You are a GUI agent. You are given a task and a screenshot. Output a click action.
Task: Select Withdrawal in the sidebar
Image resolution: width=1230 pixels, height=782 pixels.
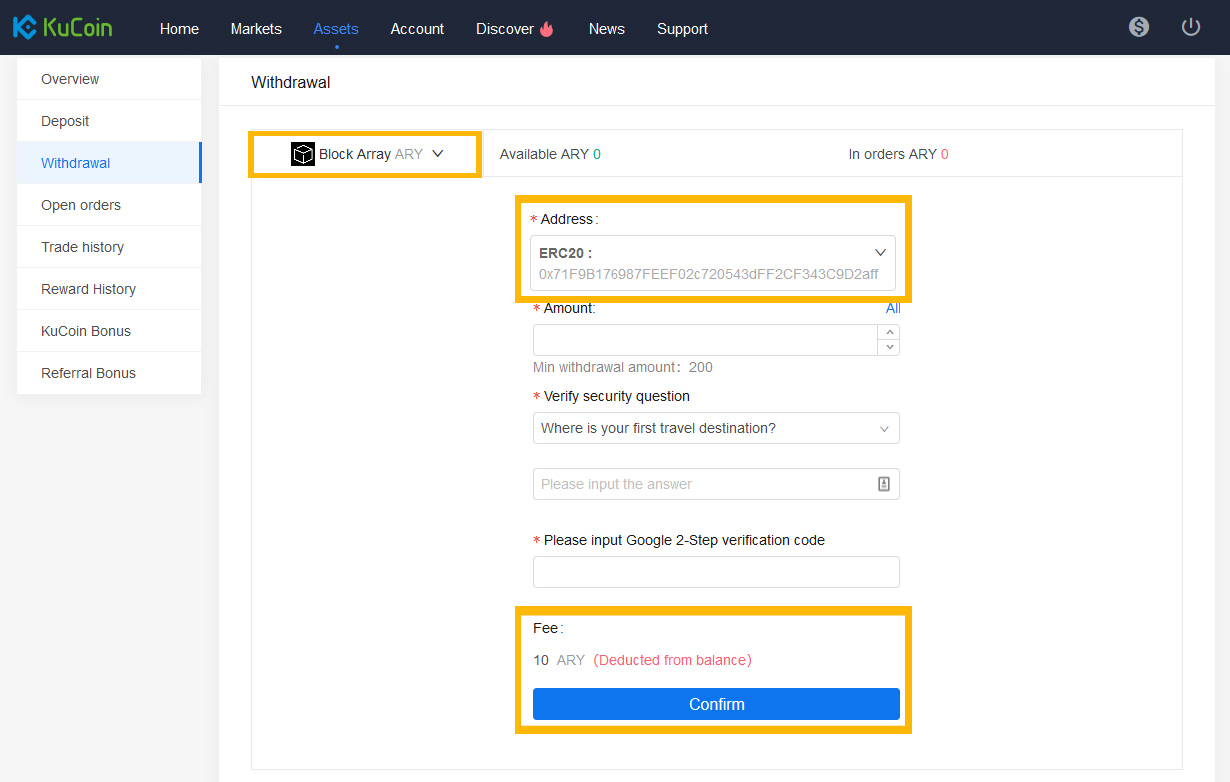pos(109,163)
